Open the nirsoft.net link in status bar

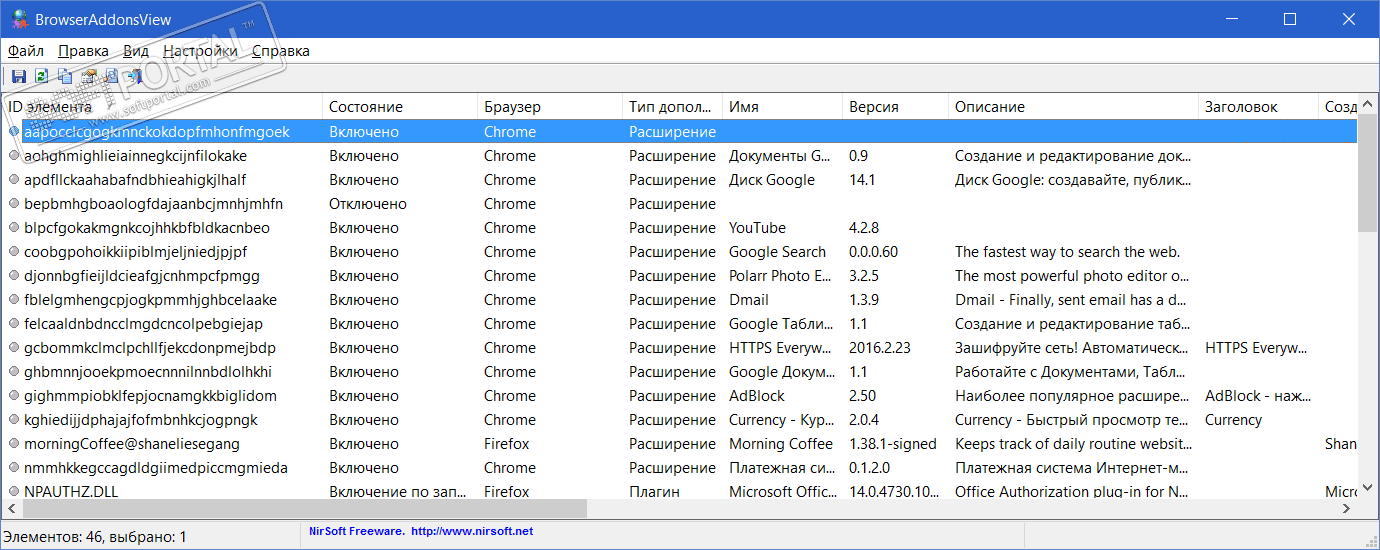tap(472, 531)
